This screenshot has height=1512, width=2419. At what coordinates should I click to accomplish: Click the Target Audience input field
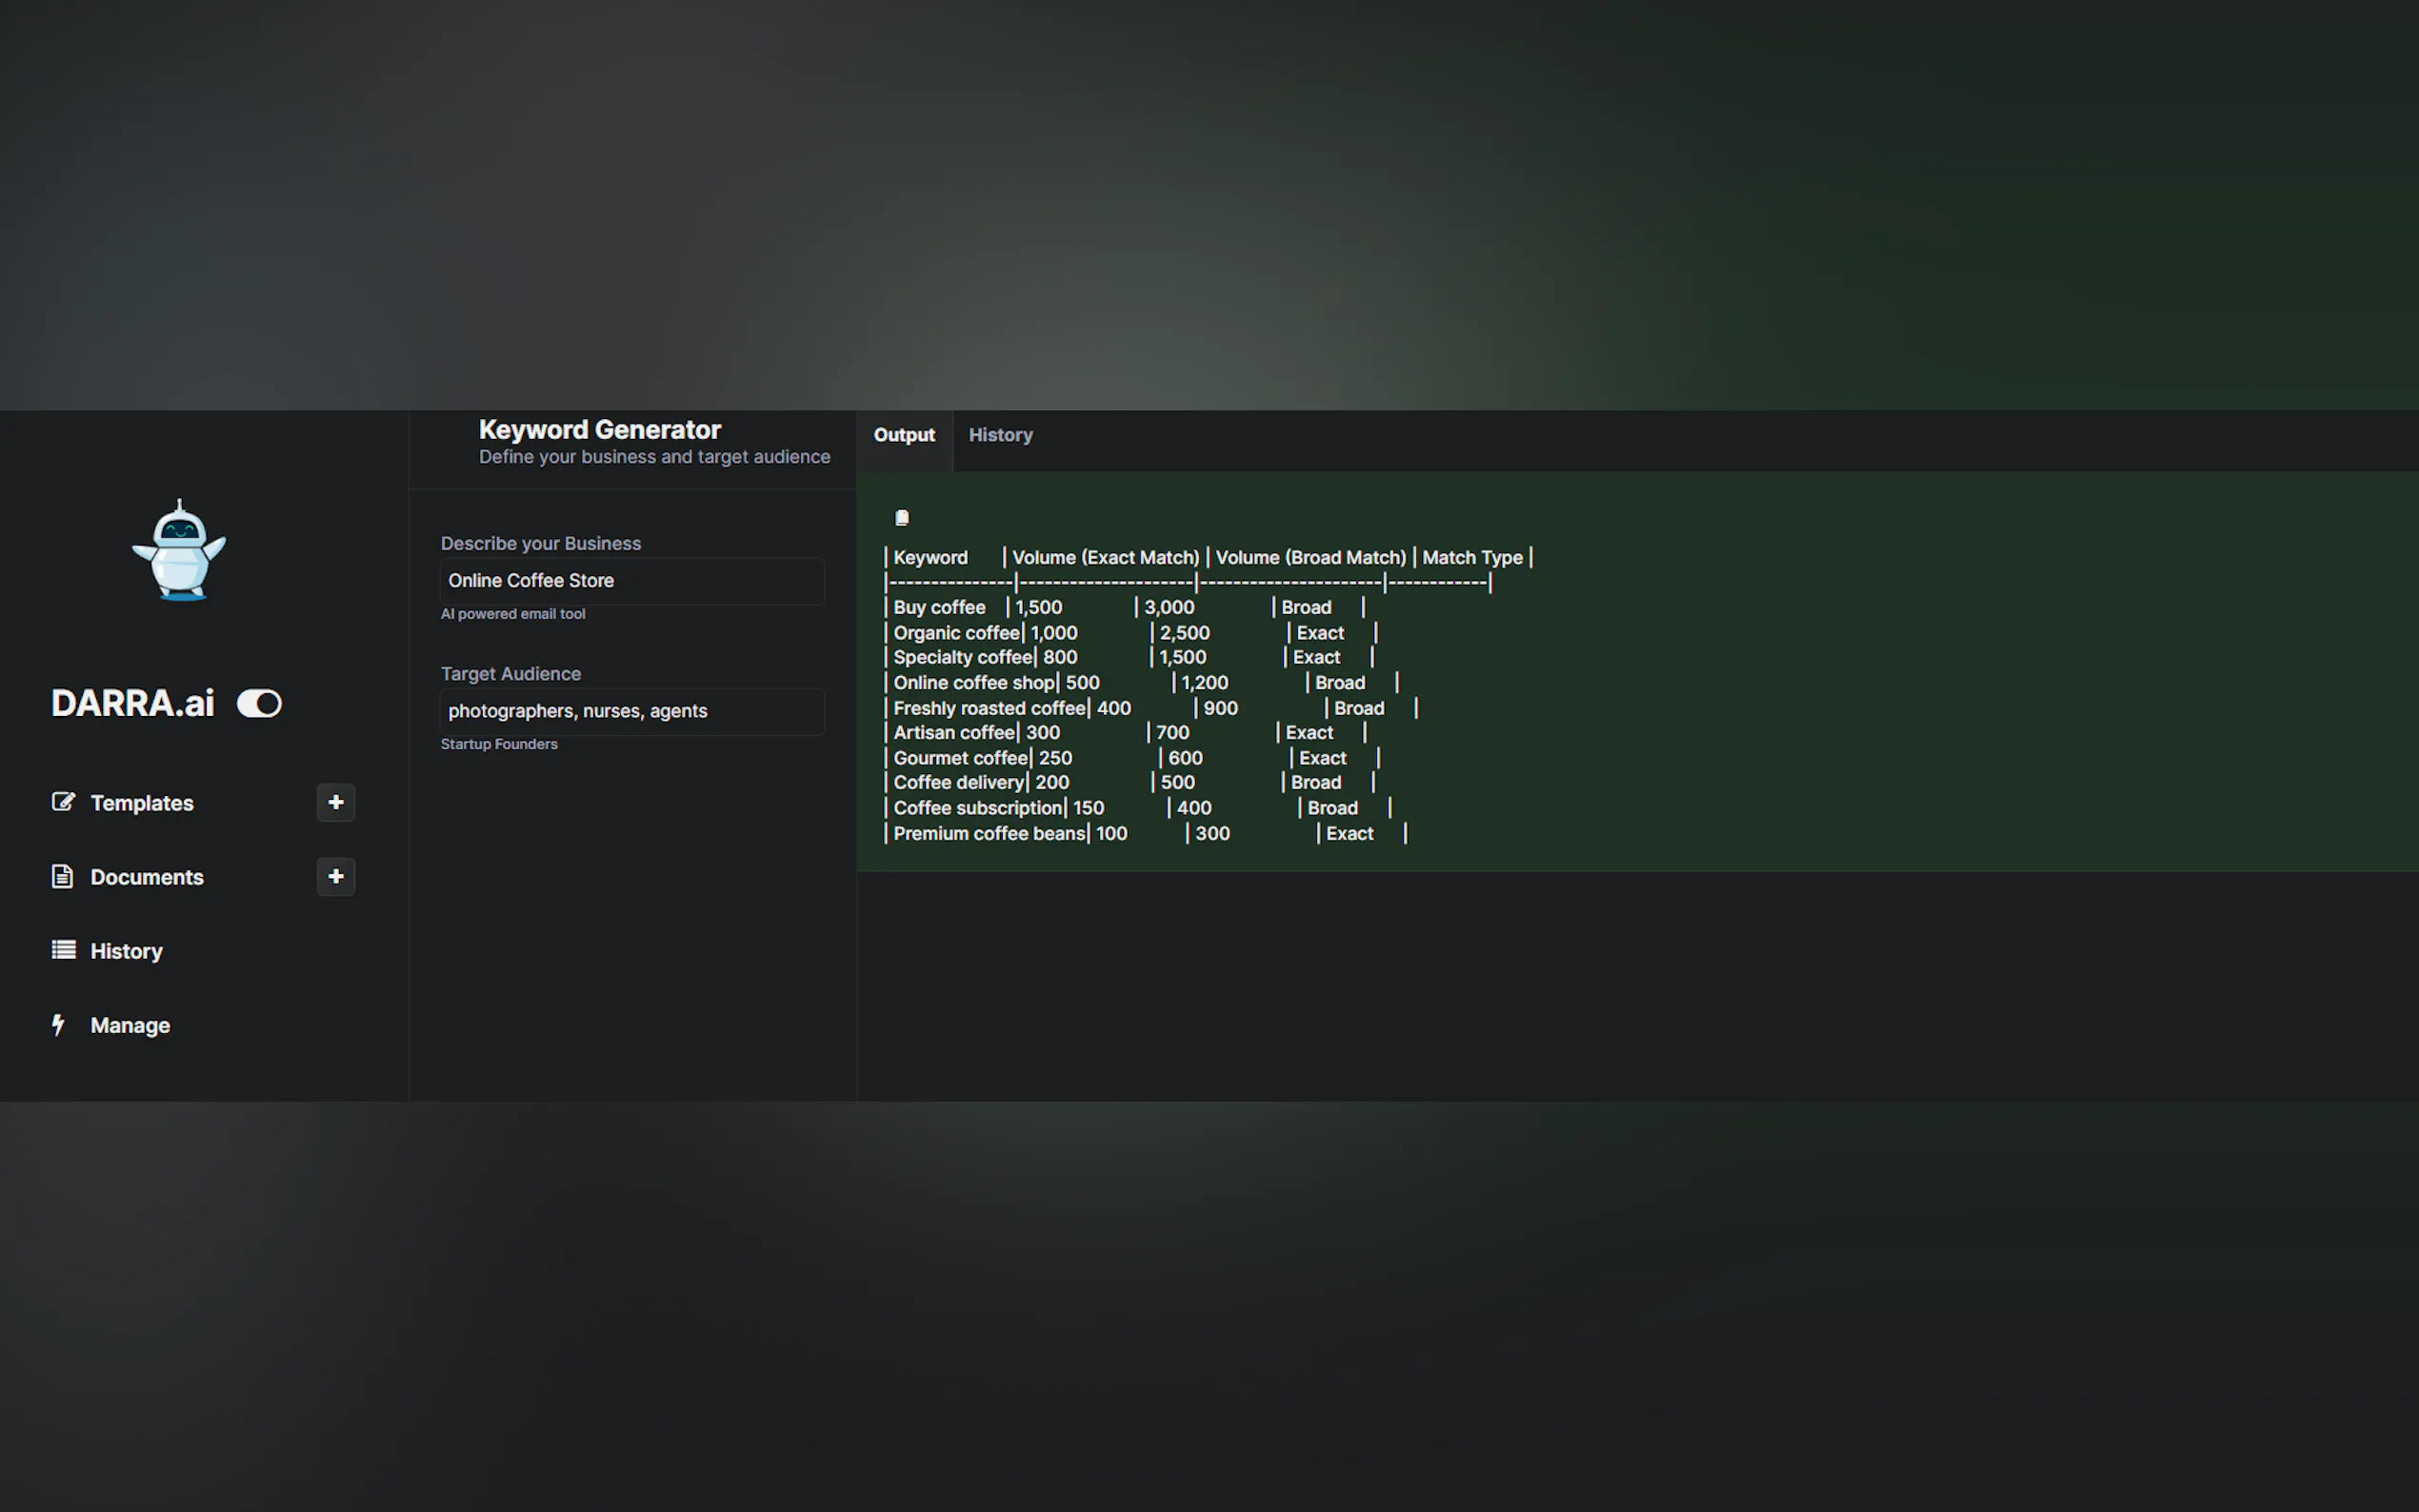click(631, 711)
